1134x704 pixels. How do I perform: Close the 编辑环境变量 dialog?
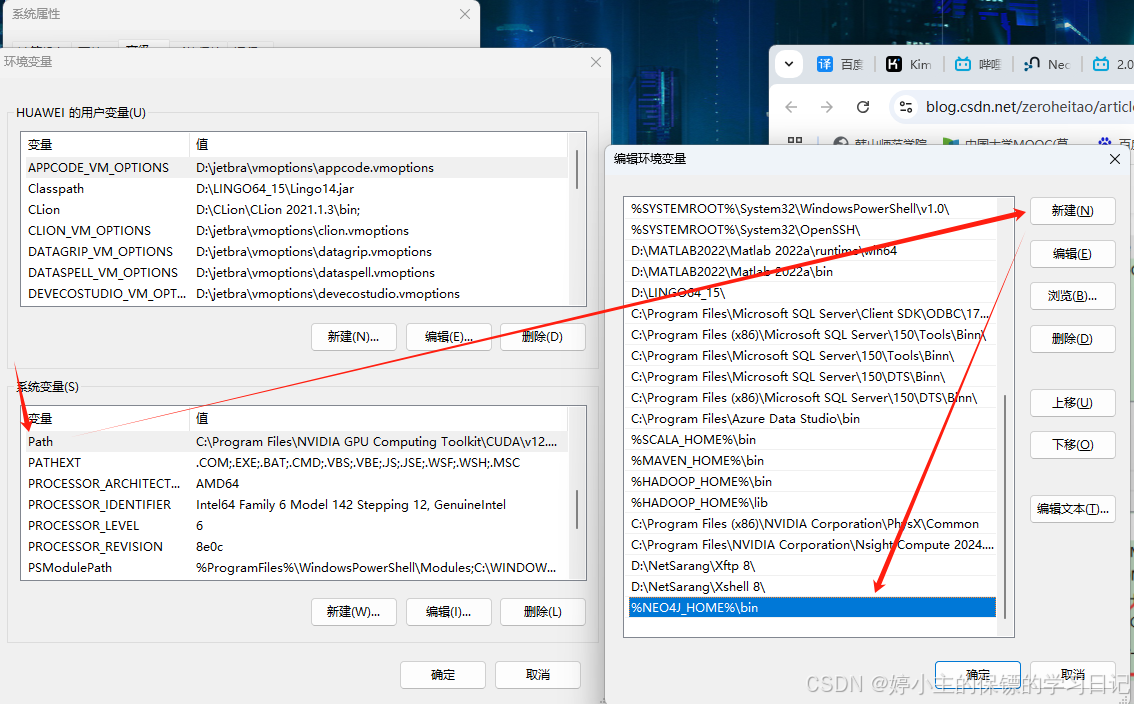coord(1114,158)
